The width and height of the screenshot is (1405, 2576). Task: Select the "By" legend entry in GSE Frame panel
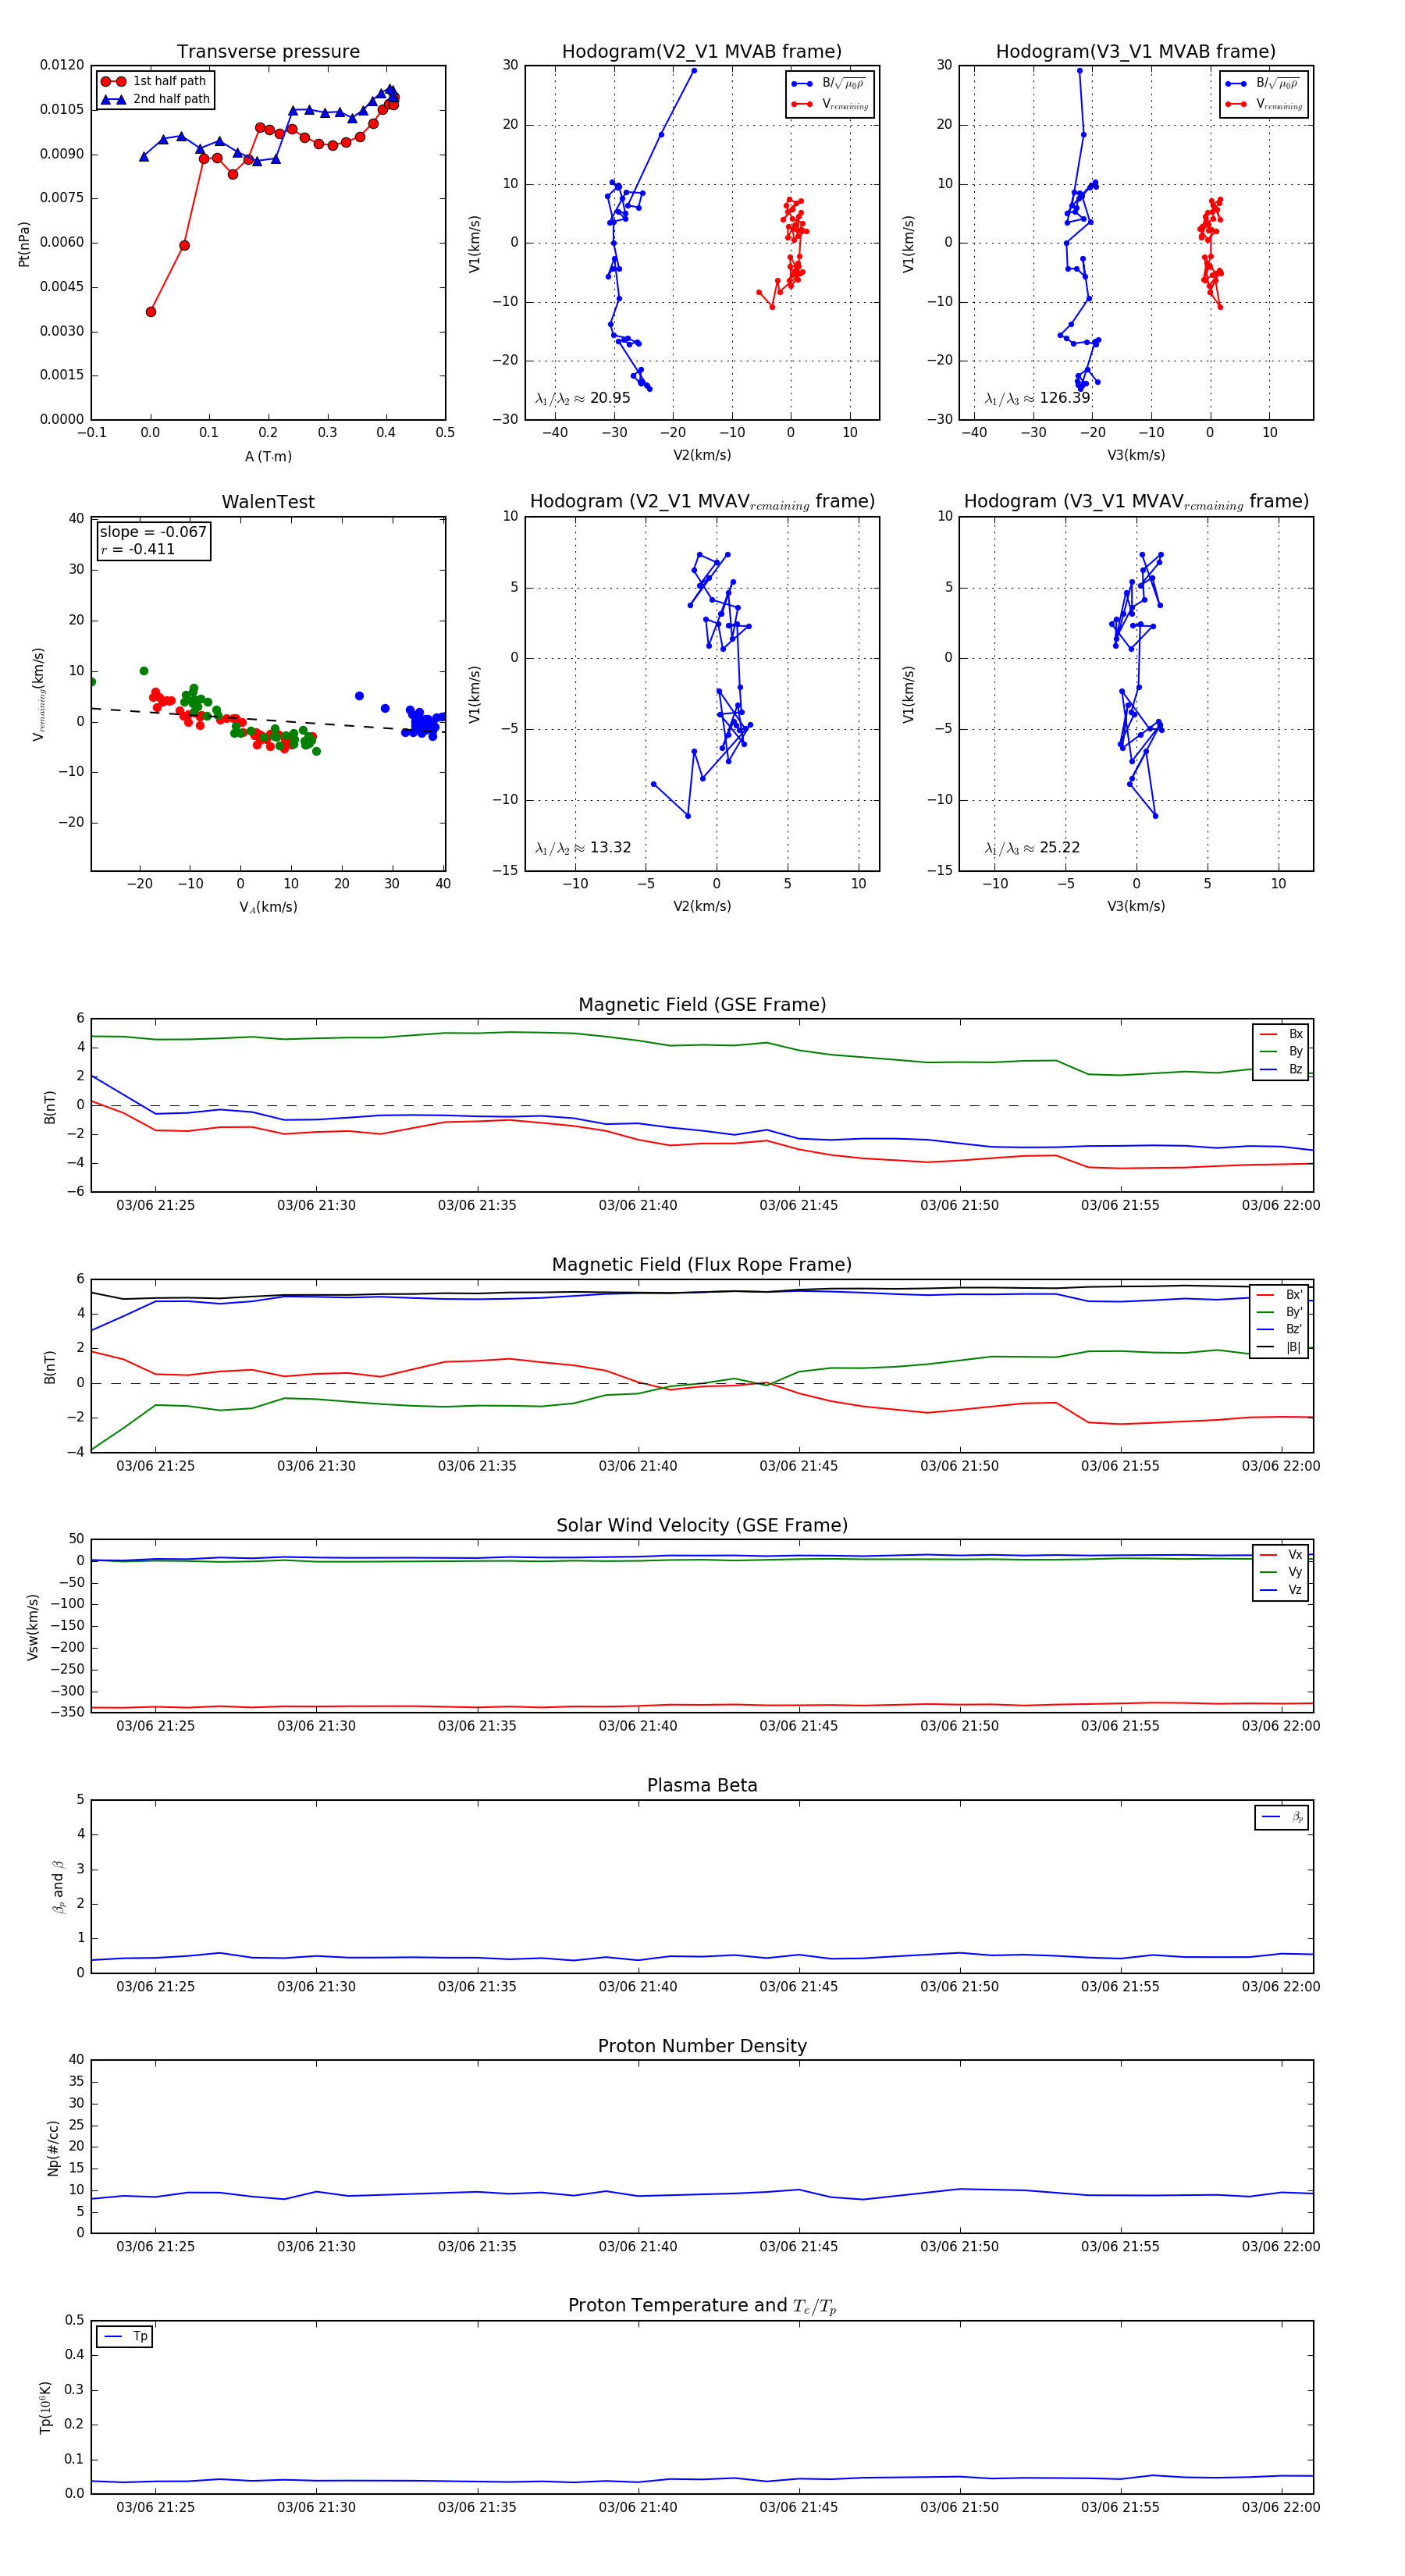click(x=1281, y=1052)
